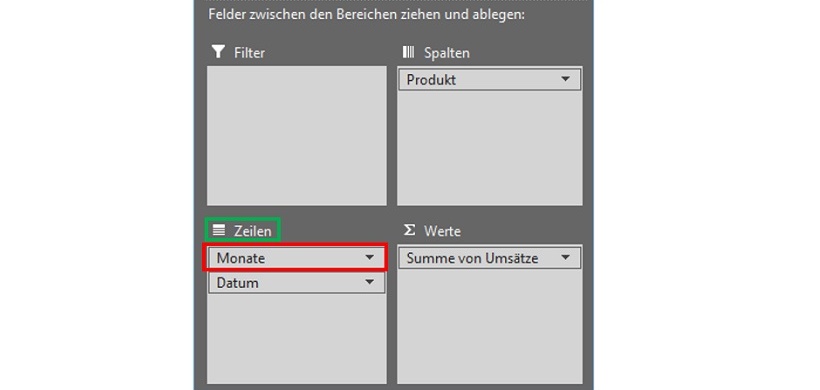Click the 'Felder zwischen den Bereichen' instruction text

coord(366,14)
